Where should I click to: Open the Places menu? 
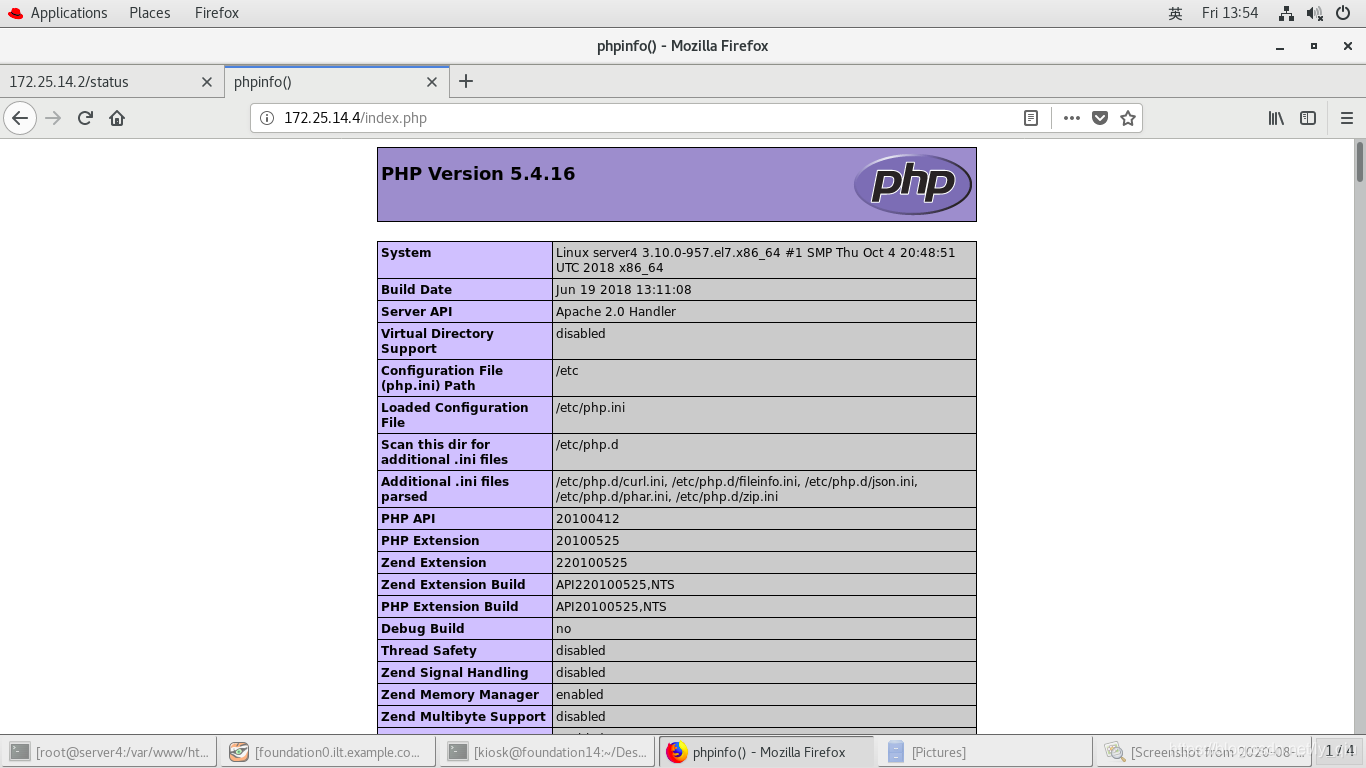[x=149, y=13]
